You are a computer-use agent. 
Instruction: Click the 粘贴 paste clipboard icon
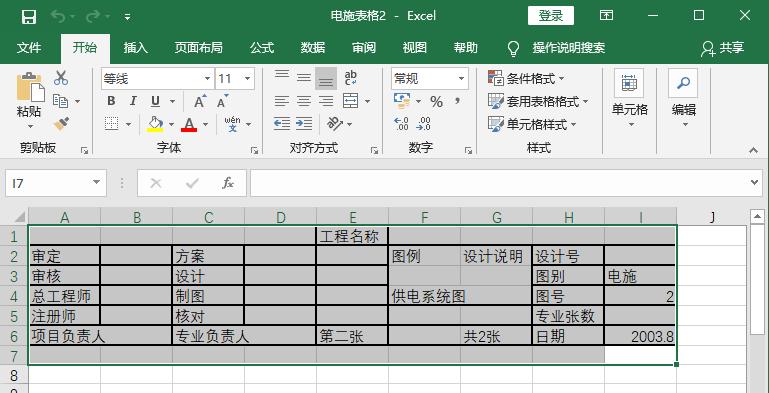(30, 87)
